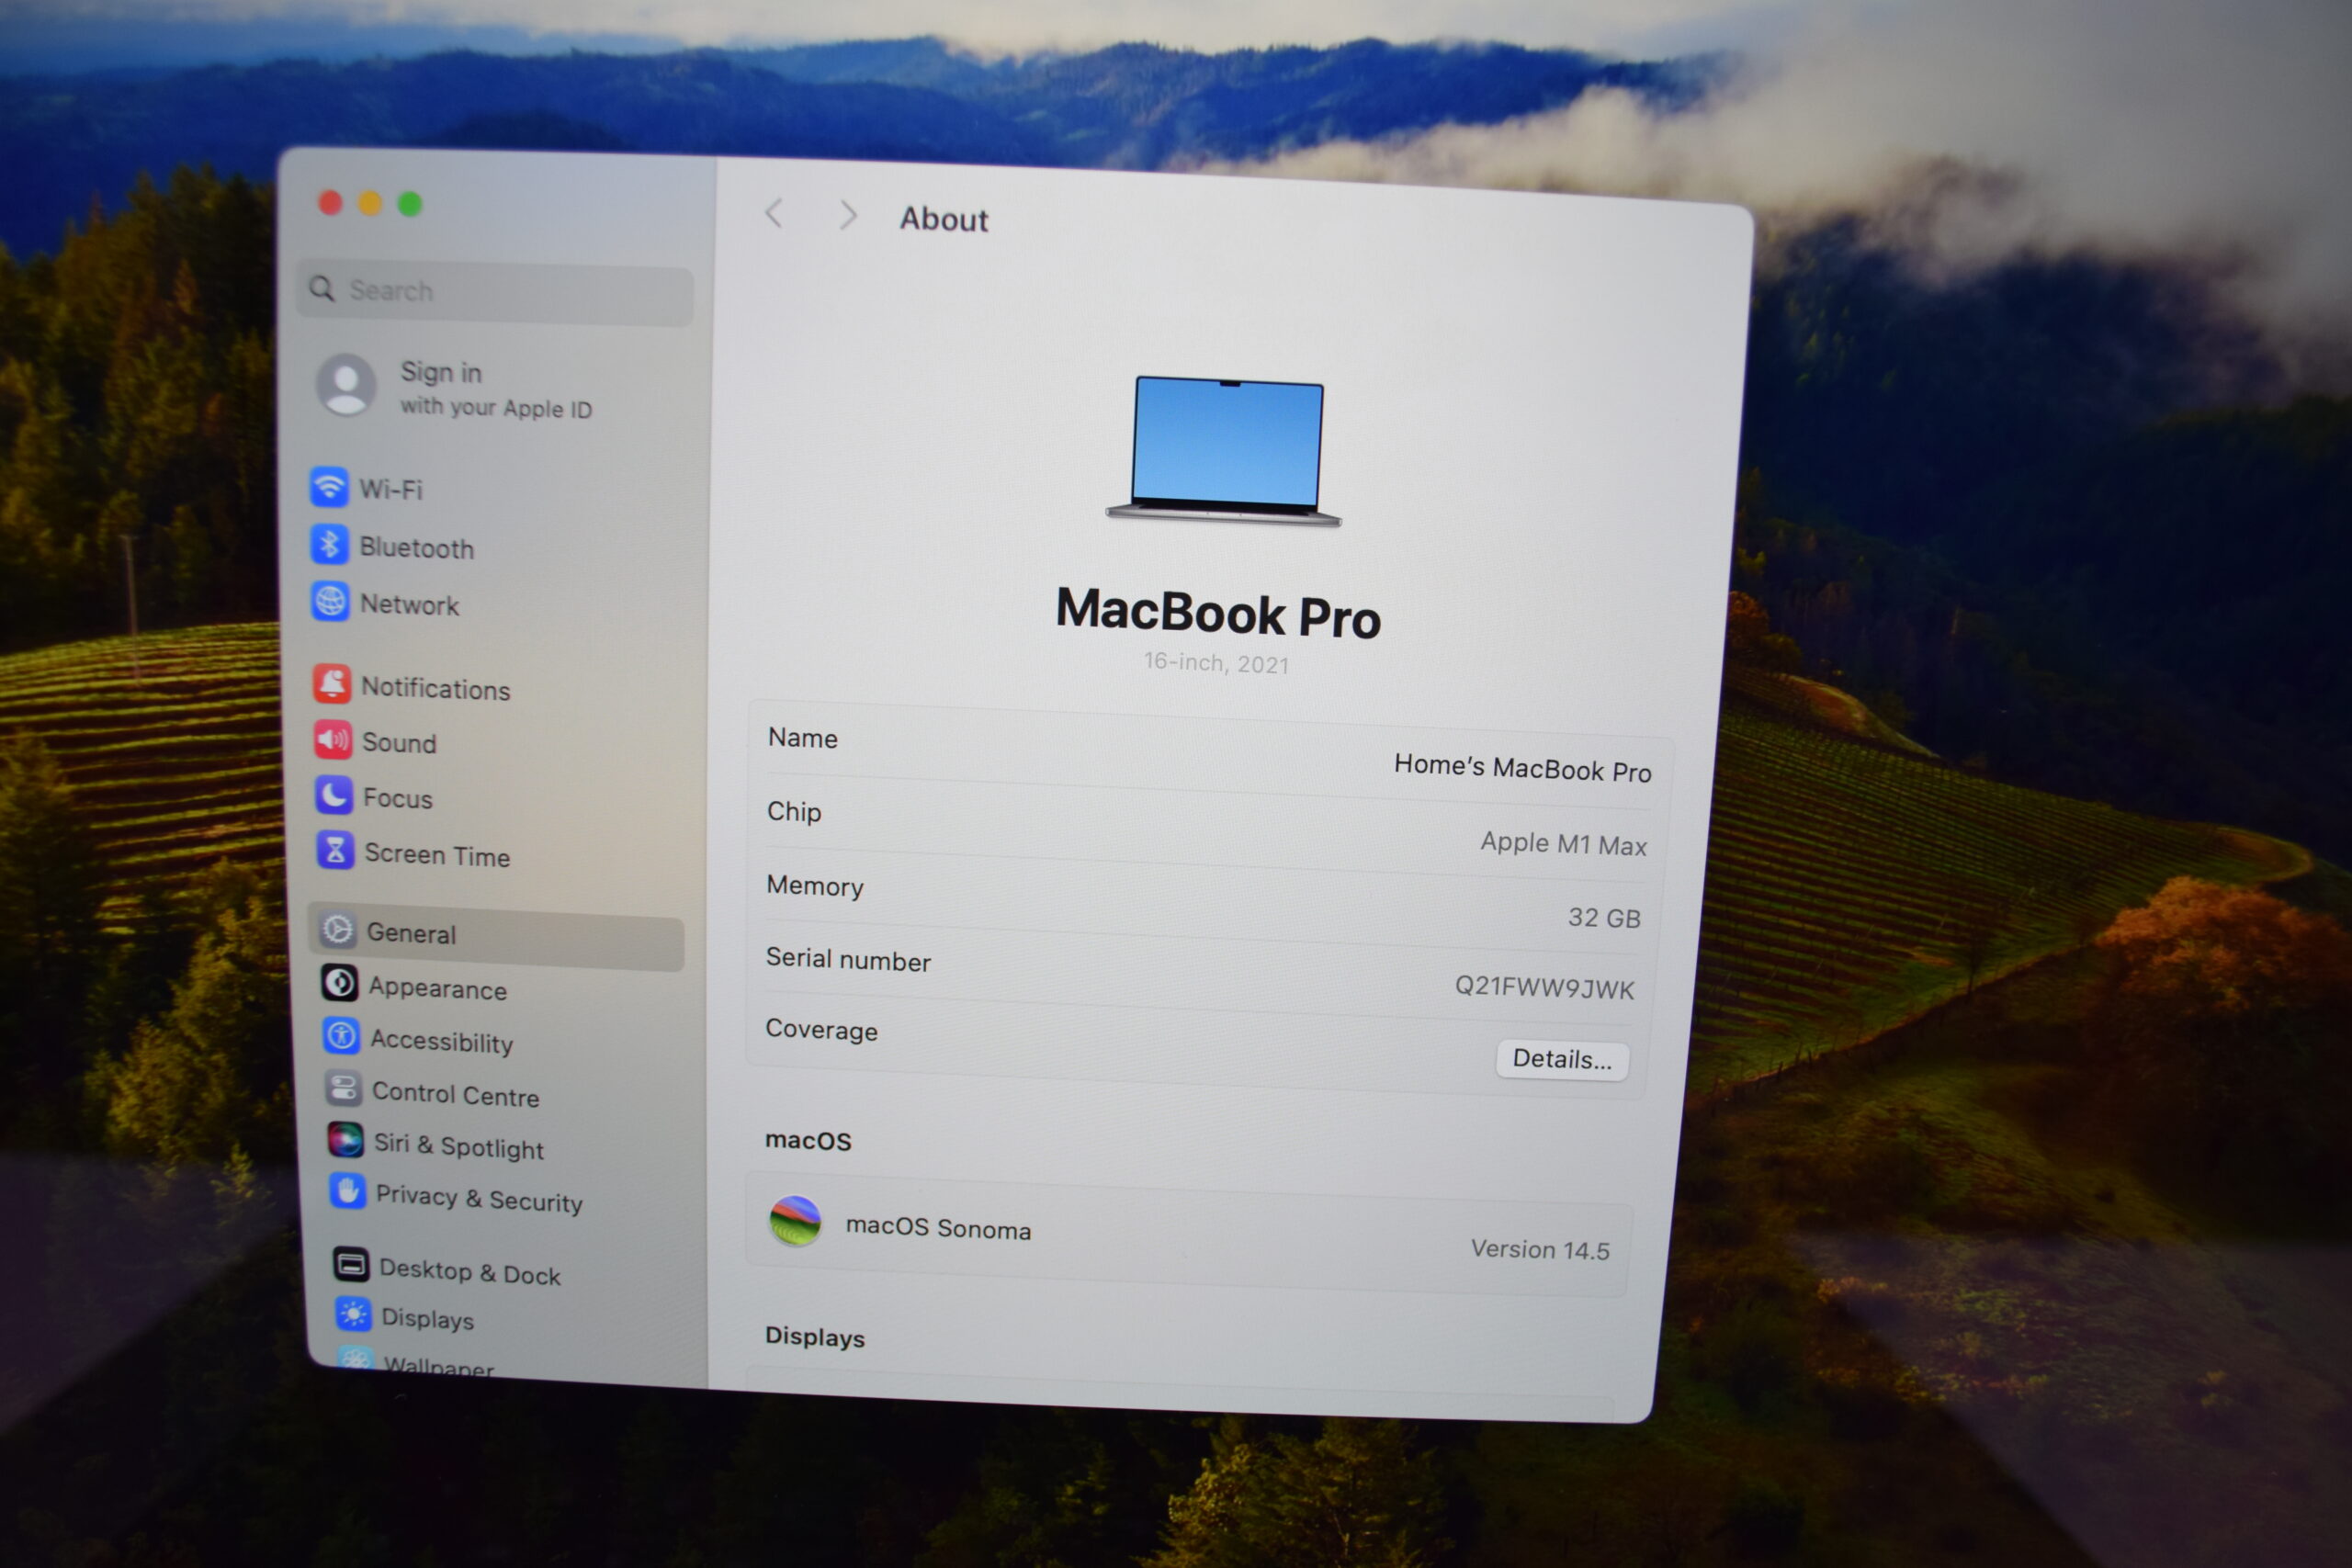Select Network label in sidebar
Viewport: 2352px width, 1568px height.
coord(410,605)
